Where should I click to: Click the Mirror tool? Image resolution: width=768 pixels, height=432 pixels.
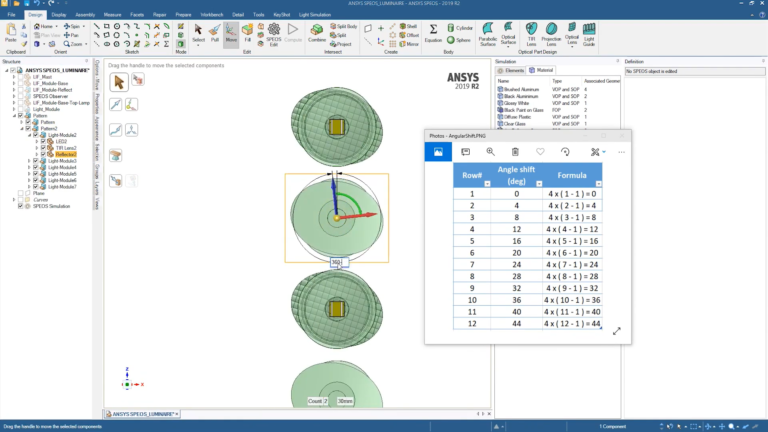point(409,44)
